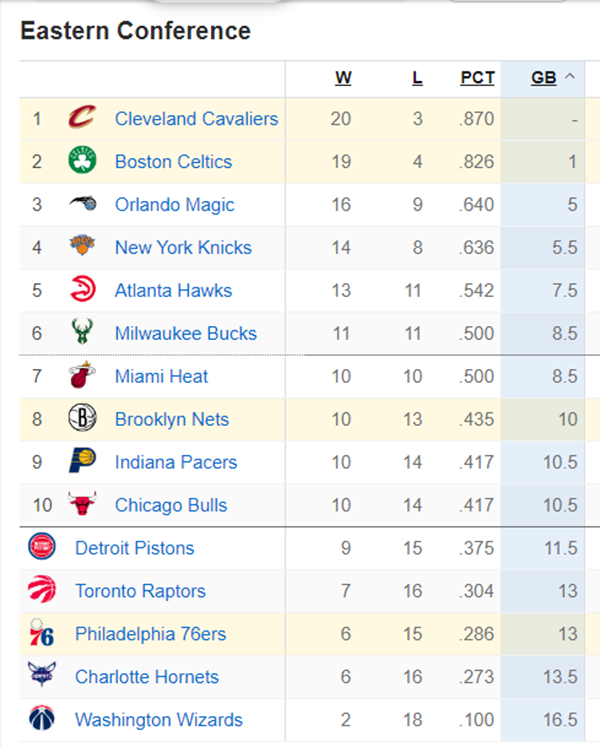Sort table by PCT header
This screenshot has width=600, height=747.
click(478, 78)
